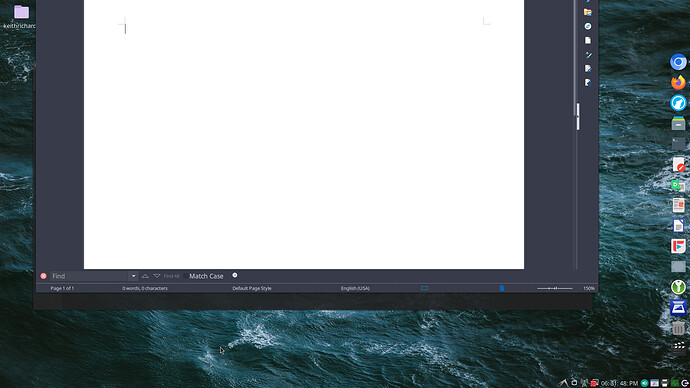The width and height of the screenshot is (690, 388).
Task: Close the Find toolbar
Action: pyautogui.click(x=43, y=276)
